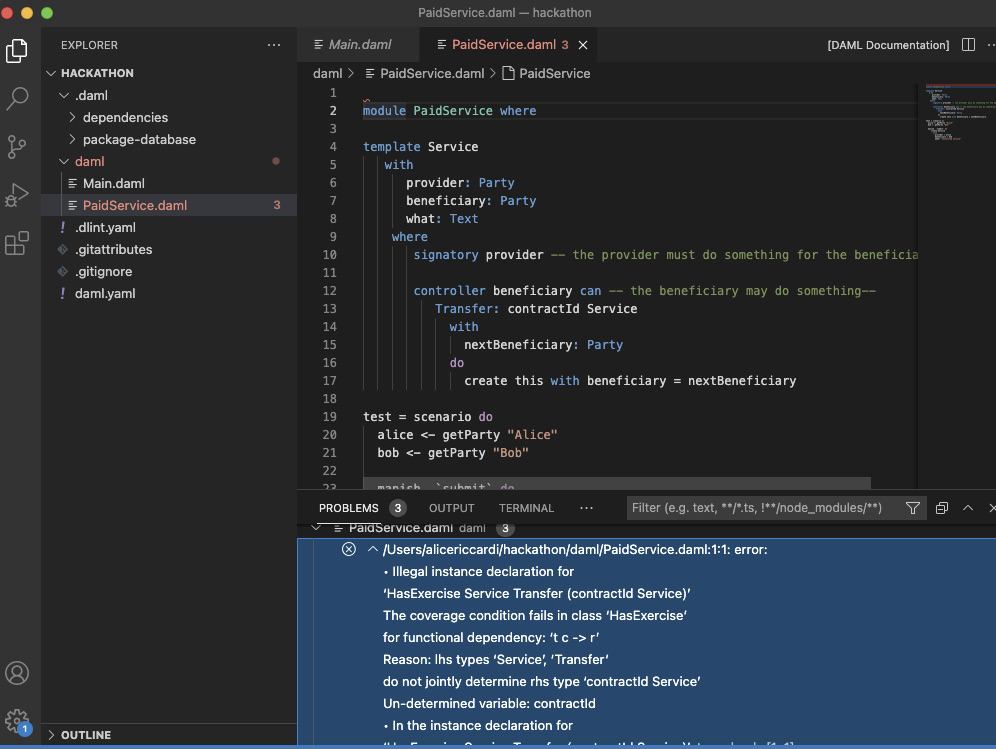Open the Explorer view in activity bar

pos(17,50)
